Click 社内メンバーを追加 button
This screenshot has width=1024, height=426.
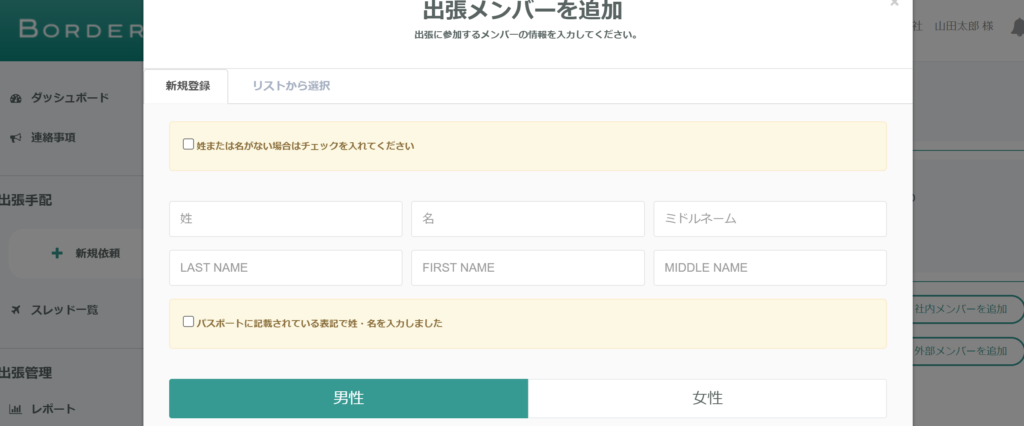click(968, 310)
